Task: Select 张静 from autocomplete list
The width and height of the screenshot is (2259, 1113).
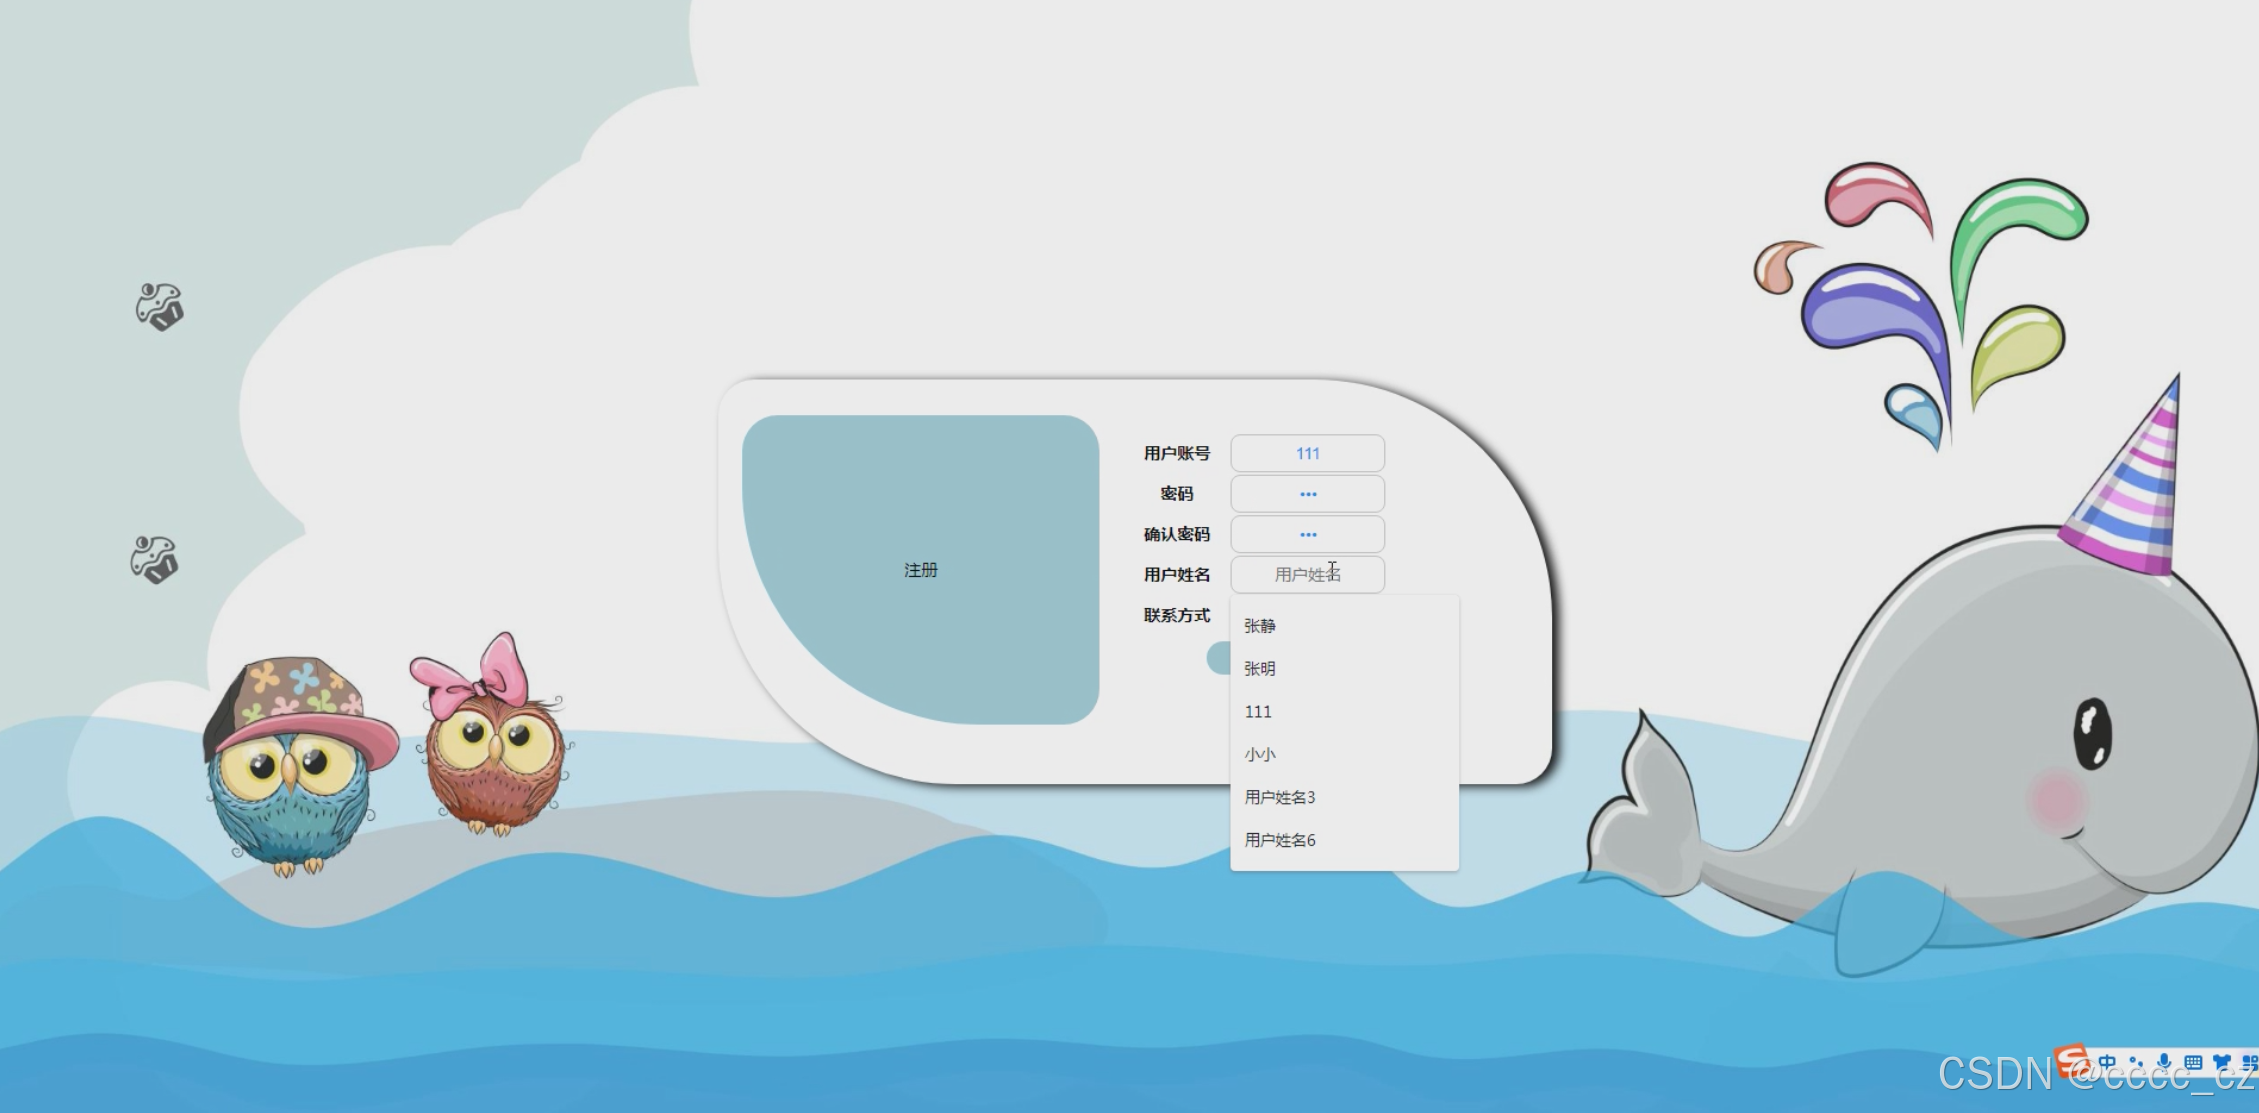Action: point(1260,626)
